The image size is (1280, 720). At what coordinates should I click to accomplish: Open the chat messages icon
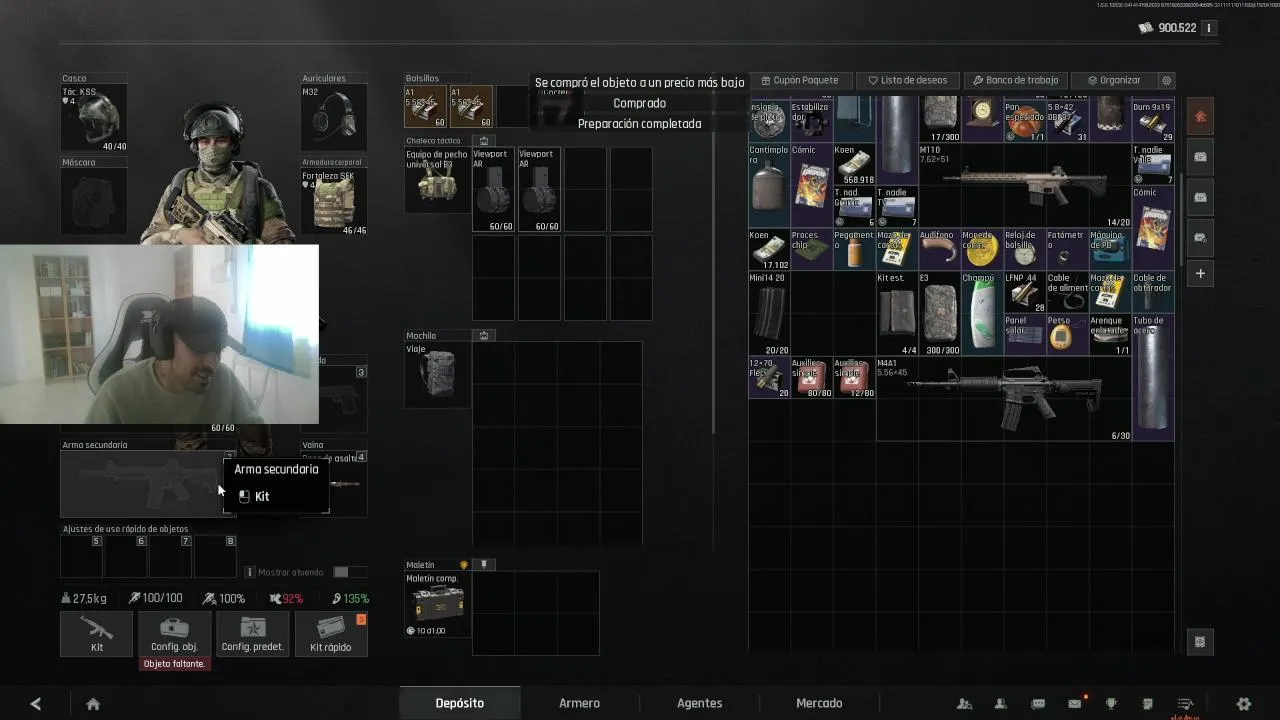1038,704
